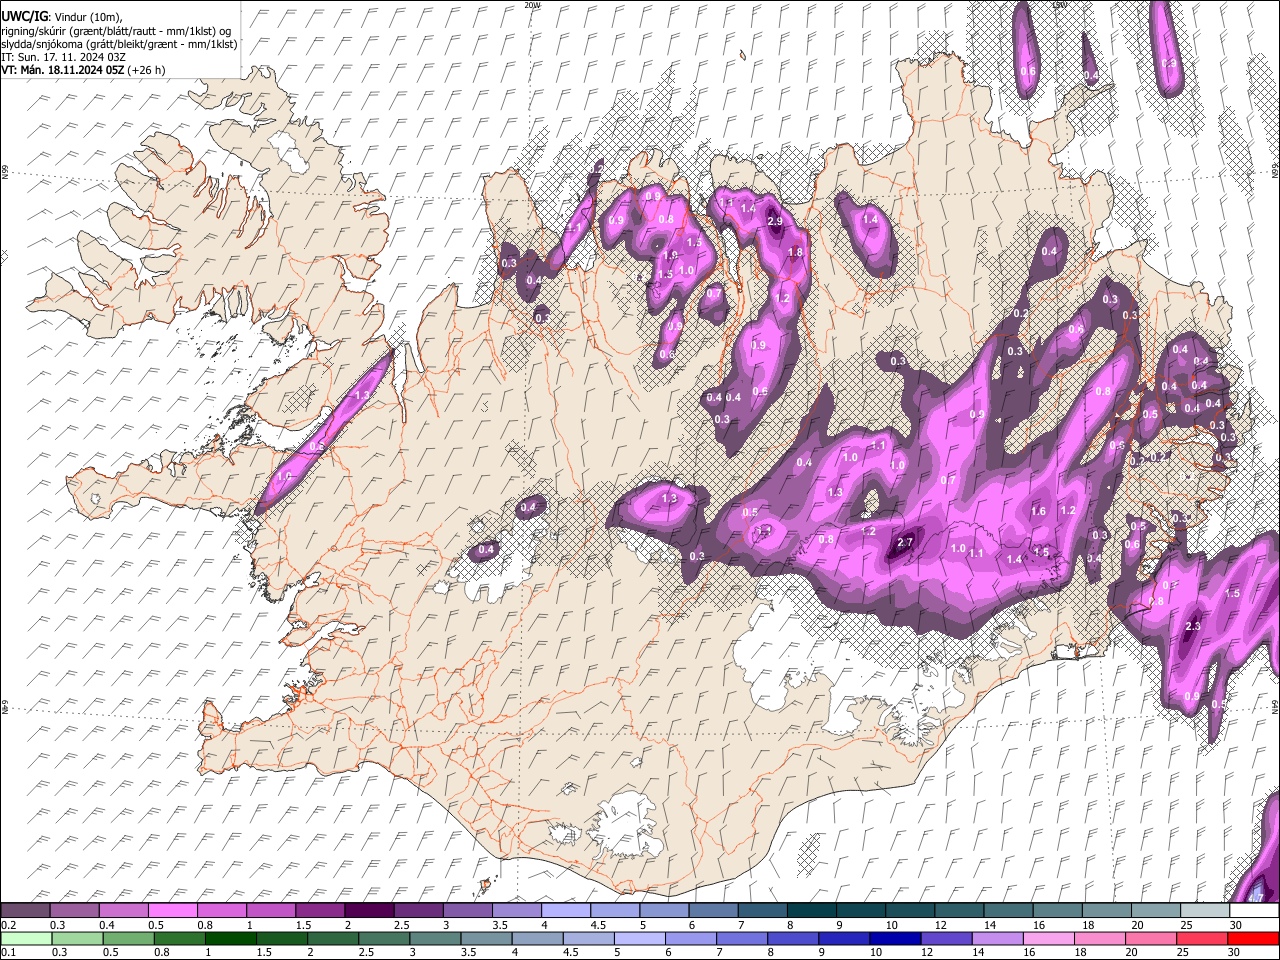This screenshot has width=1280, height=960.
Task: Click the 'rigning/skúrir' legend description line
Action: pos(115,31)
